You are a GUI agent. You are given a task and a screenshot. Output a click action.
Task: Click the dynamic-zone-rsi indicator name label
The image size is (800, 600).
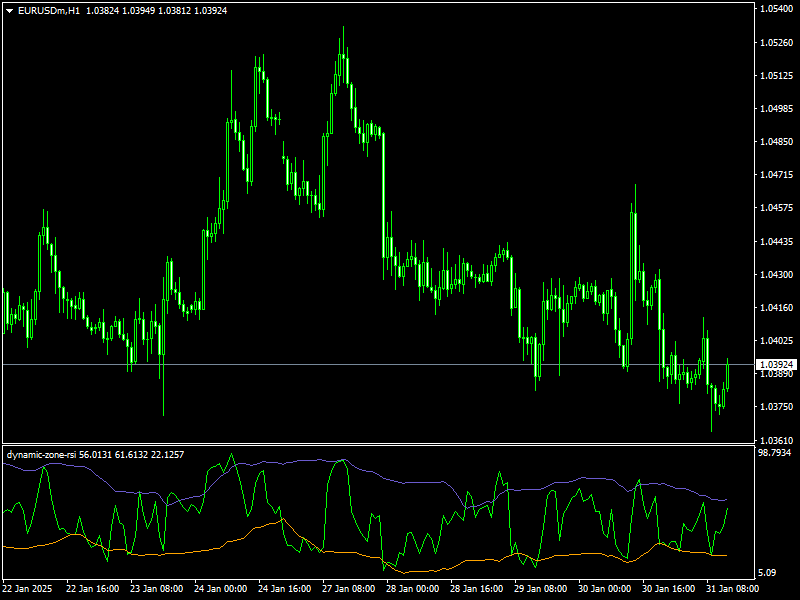pyautogui.click(x=41, y=453)
